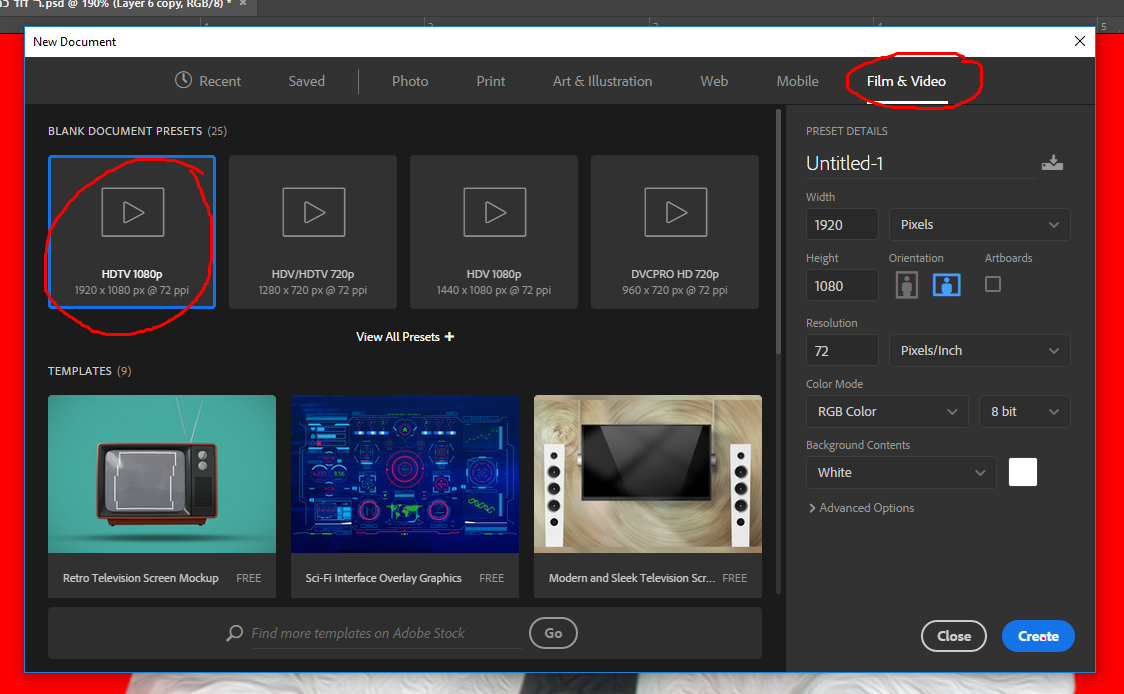This screenshot has height=694, width=1124.
Task: Click the Go button for Adobe Stock search
Action: tap(553, 633)
